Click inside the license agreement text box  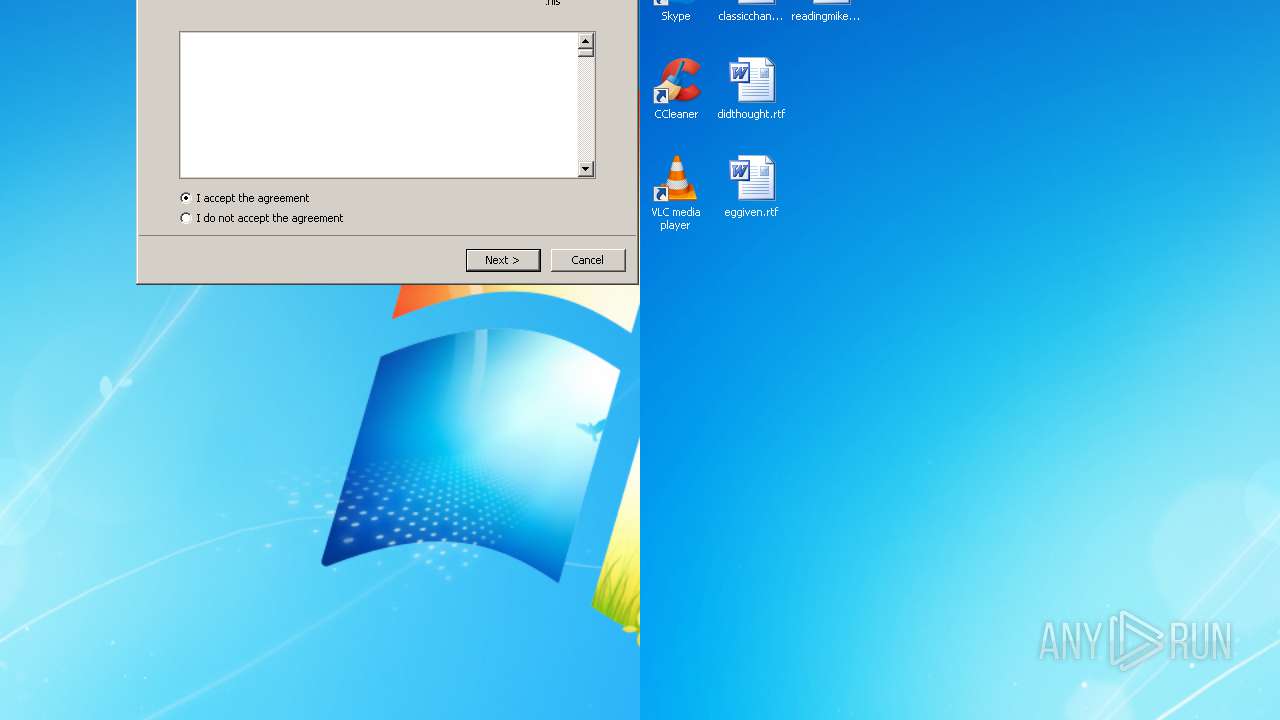pos(379,105)
